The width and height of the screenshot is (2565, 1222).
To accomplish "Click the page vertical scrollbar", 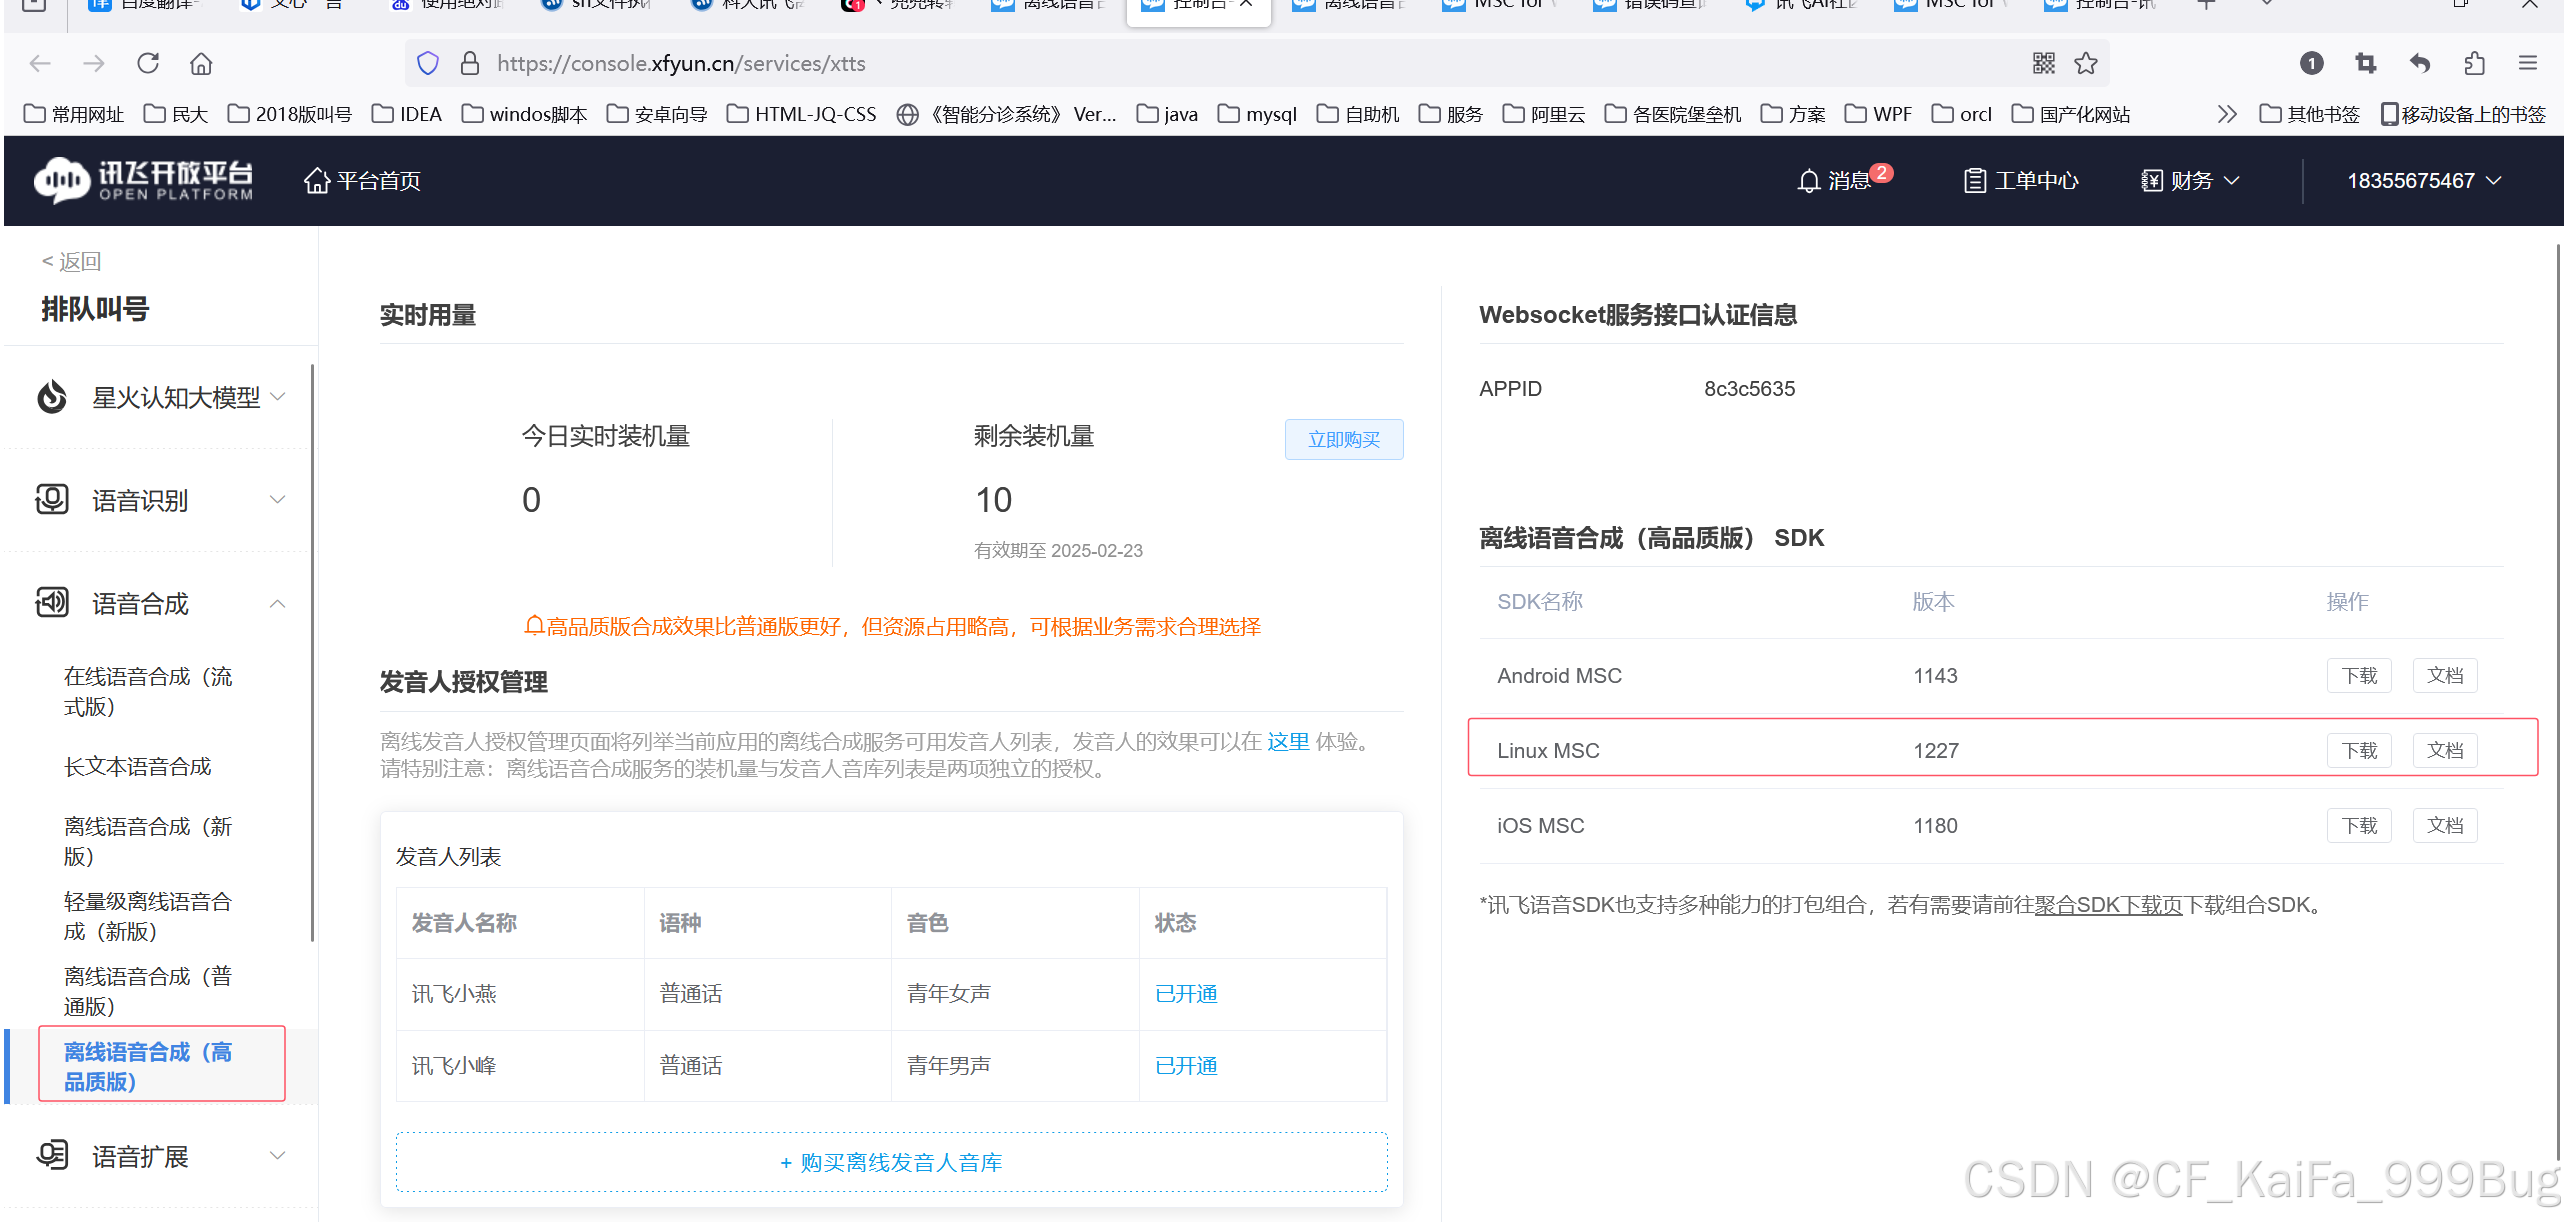I will [2558, 700].
